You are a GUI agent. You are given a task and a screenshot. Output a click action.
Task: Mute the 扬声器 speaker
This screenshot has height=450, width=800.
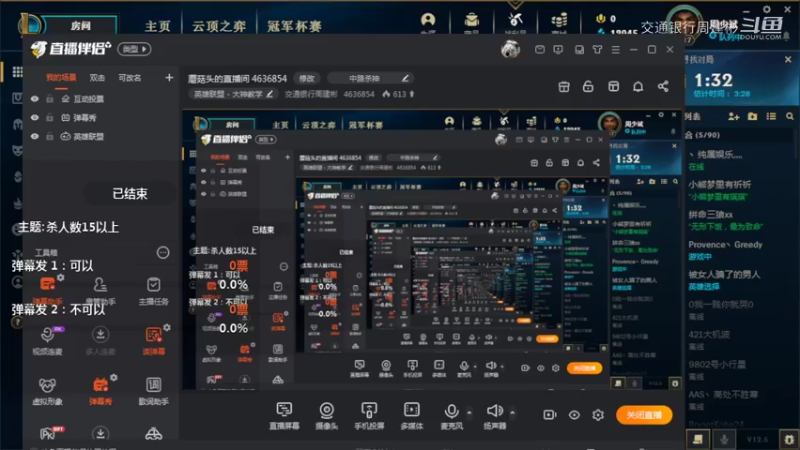pyautogui.click(x=494, y=415)
